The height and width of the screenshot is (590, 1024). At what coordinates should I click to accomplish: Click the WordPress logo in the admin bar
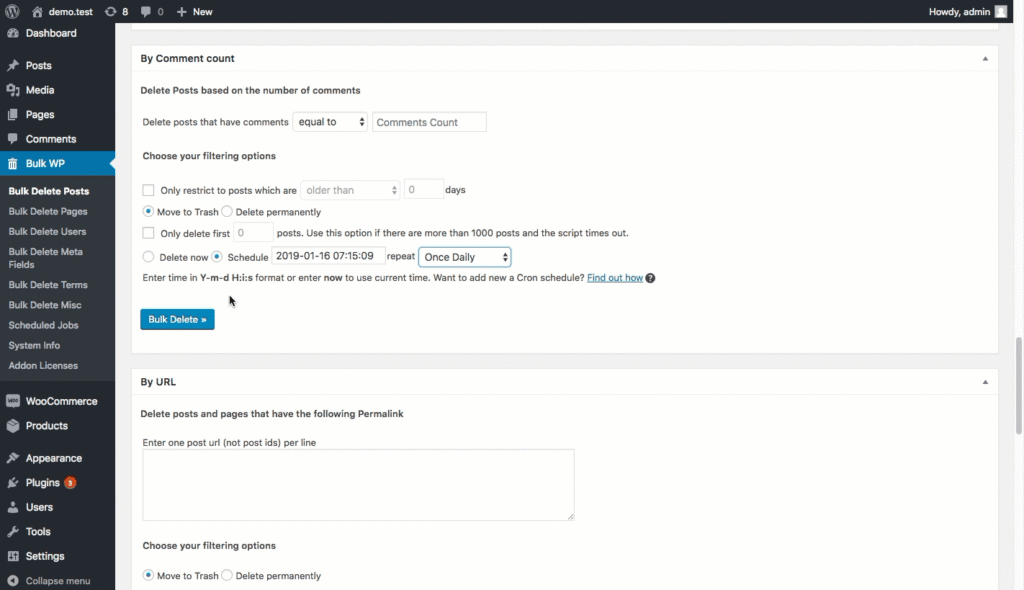click(x=10, y=11)
